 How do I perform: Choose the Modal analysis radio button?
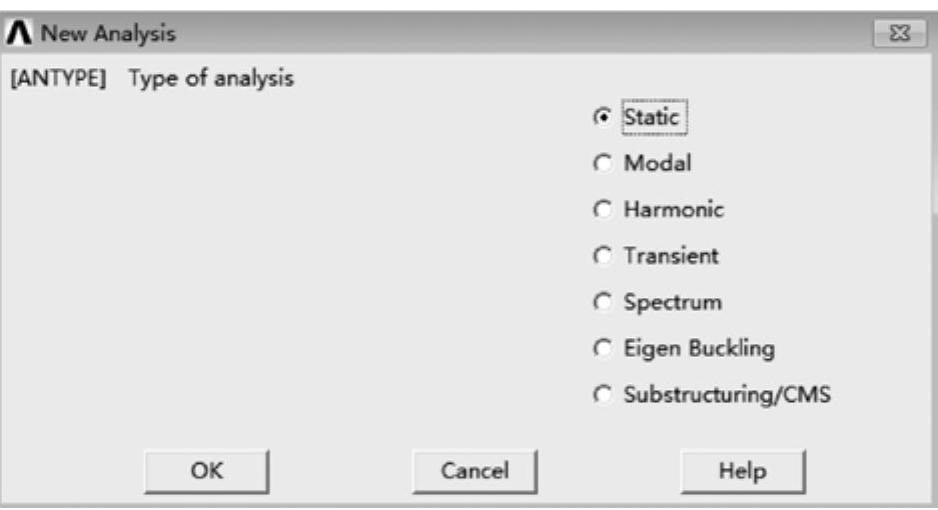602,163
